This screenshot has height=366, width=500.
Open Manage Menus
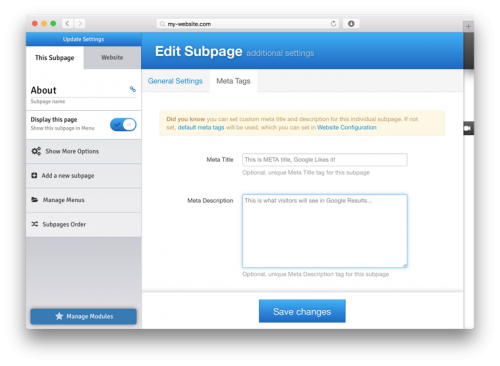click(84, 200)
